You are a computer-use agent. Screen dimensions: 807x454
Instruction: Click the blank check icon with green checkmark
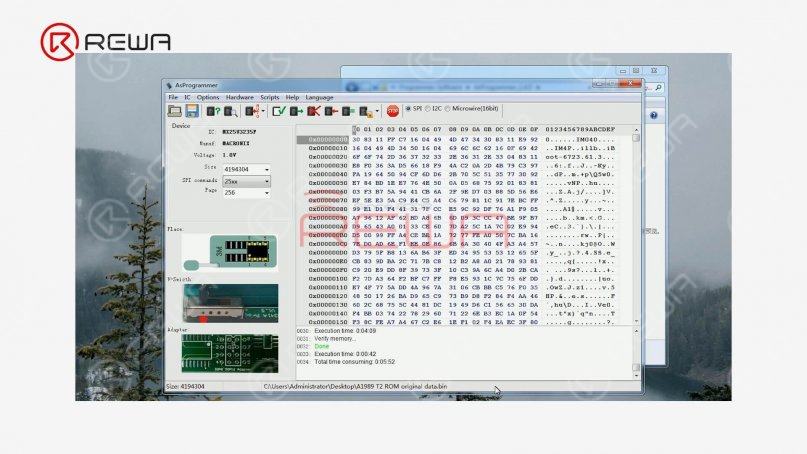[279, 111]
